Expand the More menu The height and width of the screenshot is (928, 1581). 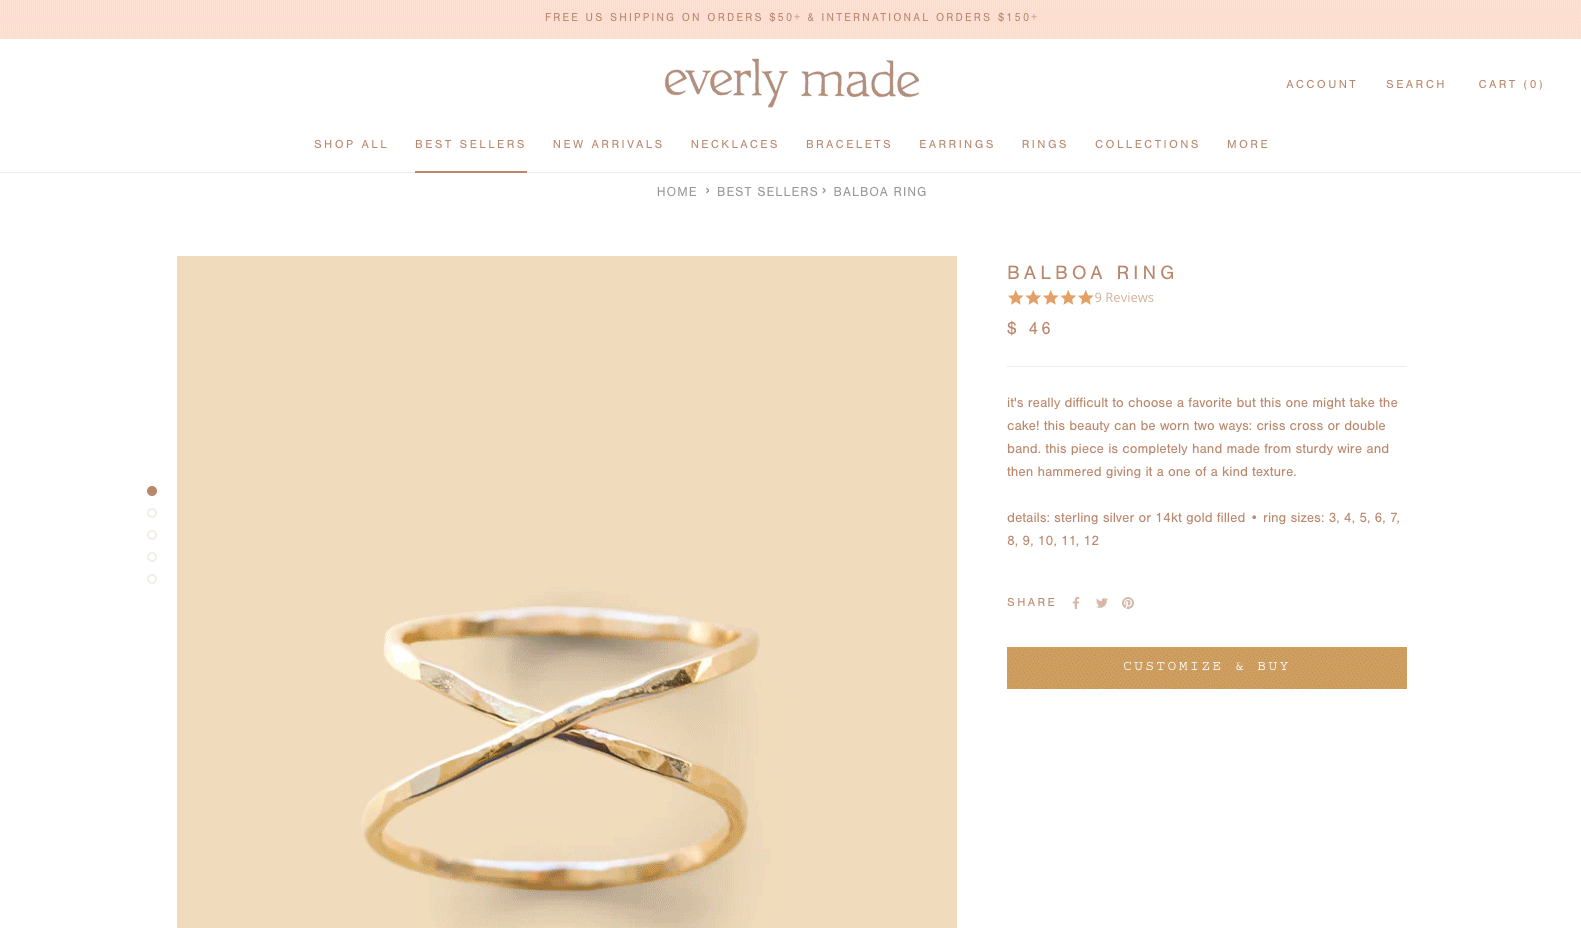pos(1248,144)
